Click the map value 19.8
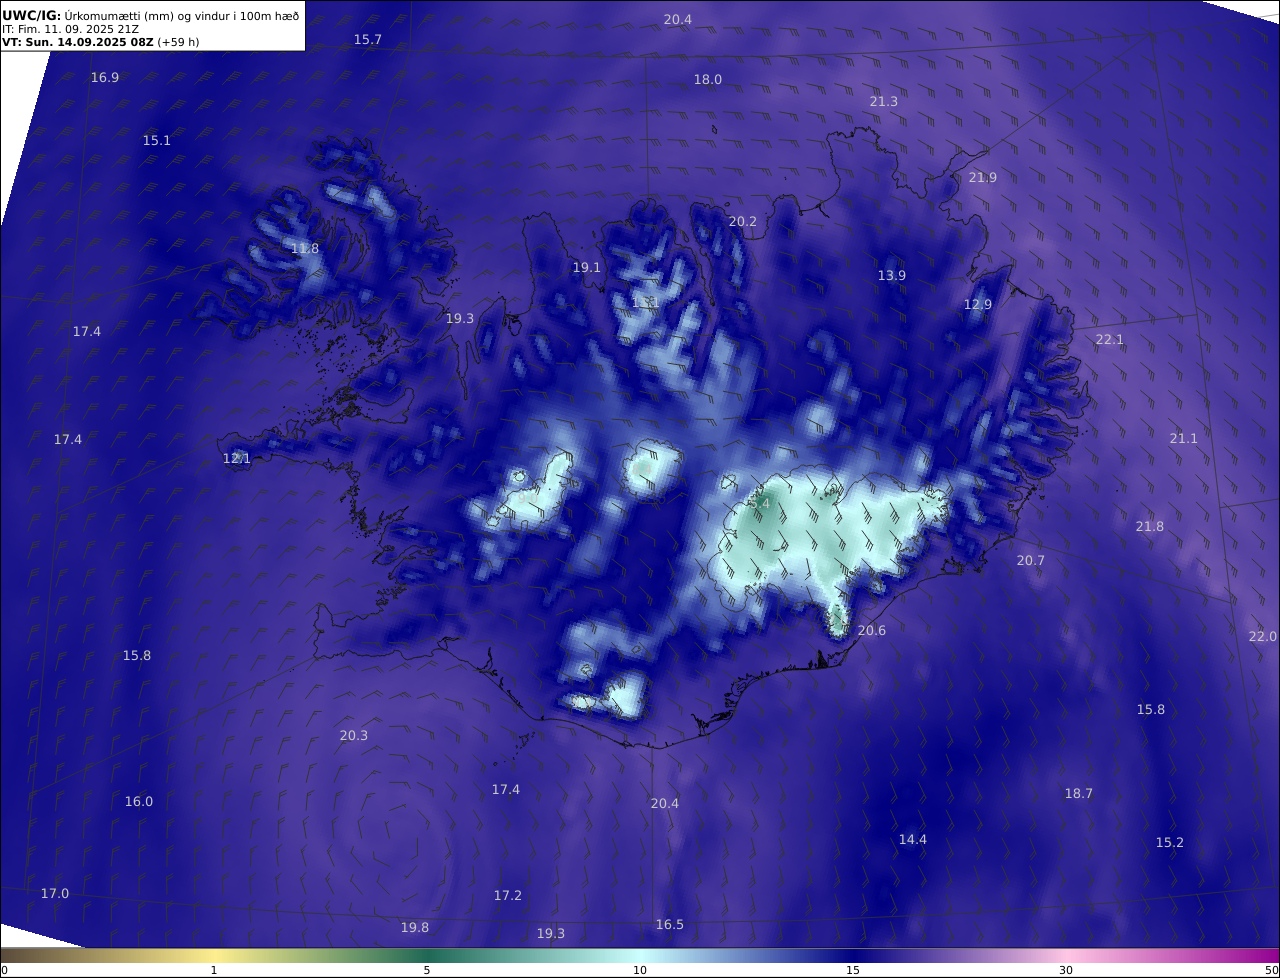Screen dimensions: 1280x978 (x=415, y=927)
